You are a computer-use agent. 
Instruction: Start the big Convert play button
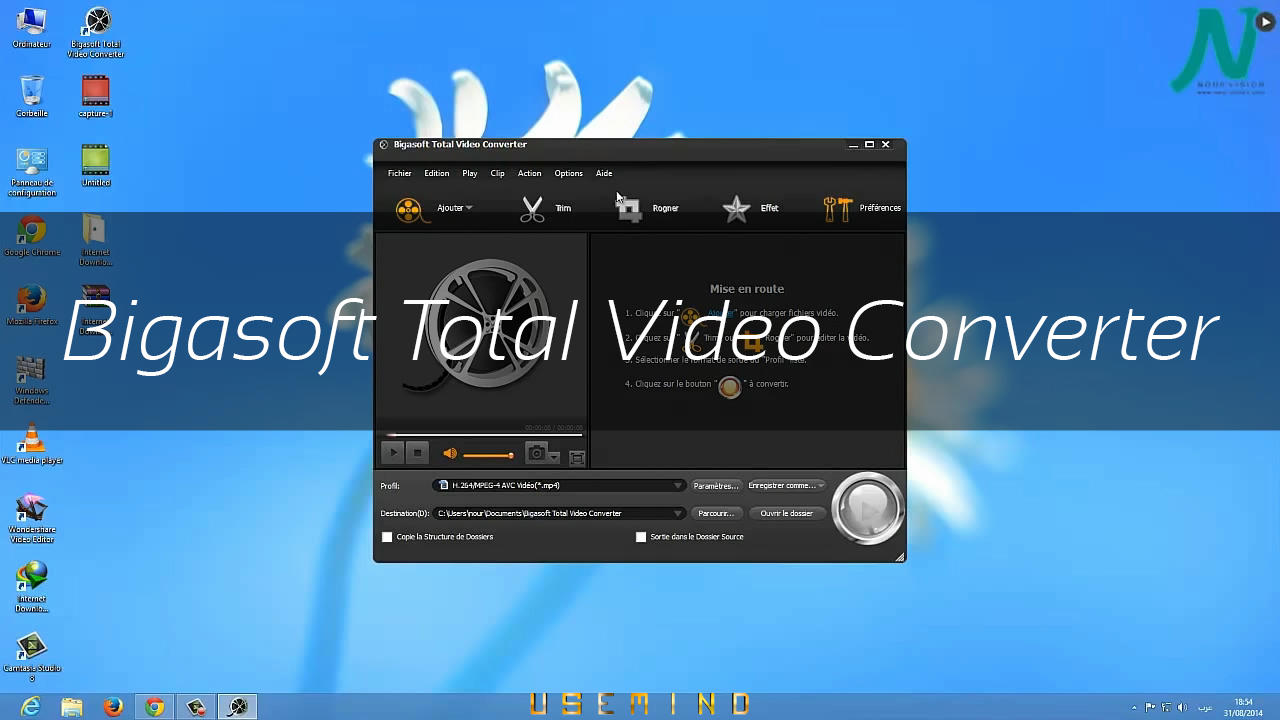pos(868,510)
